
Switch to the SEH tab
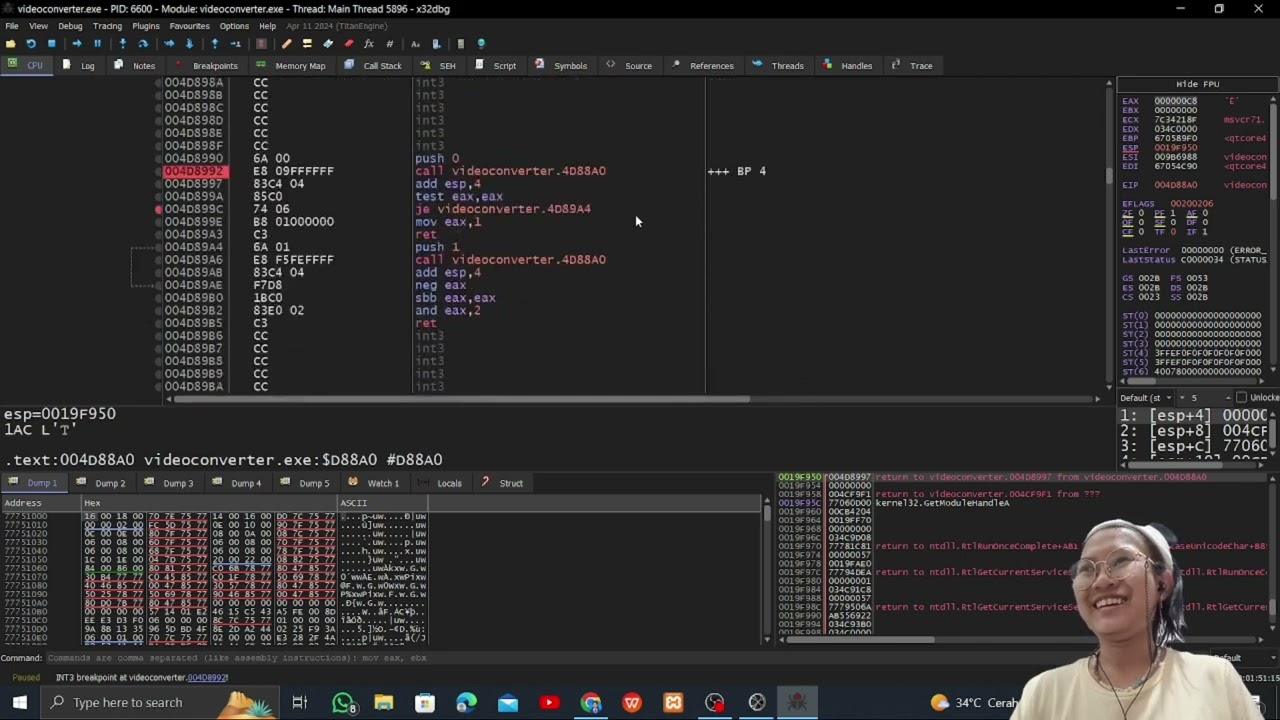coord(438,66)
